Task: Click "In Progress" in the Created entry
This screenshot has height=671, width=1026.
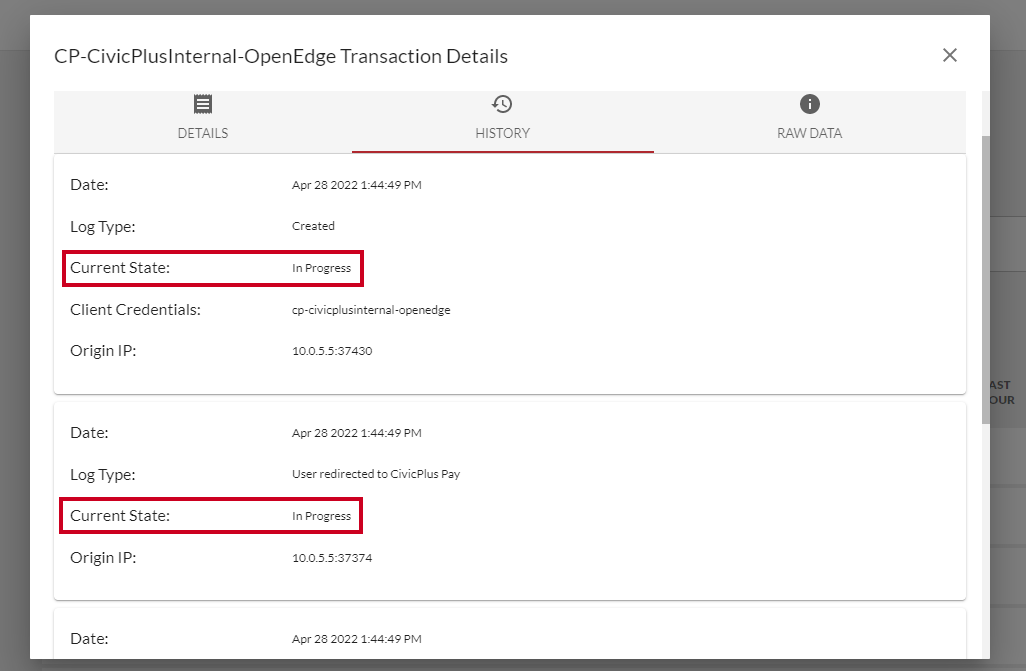Action: pyautogui.click(x=321, y=268)
